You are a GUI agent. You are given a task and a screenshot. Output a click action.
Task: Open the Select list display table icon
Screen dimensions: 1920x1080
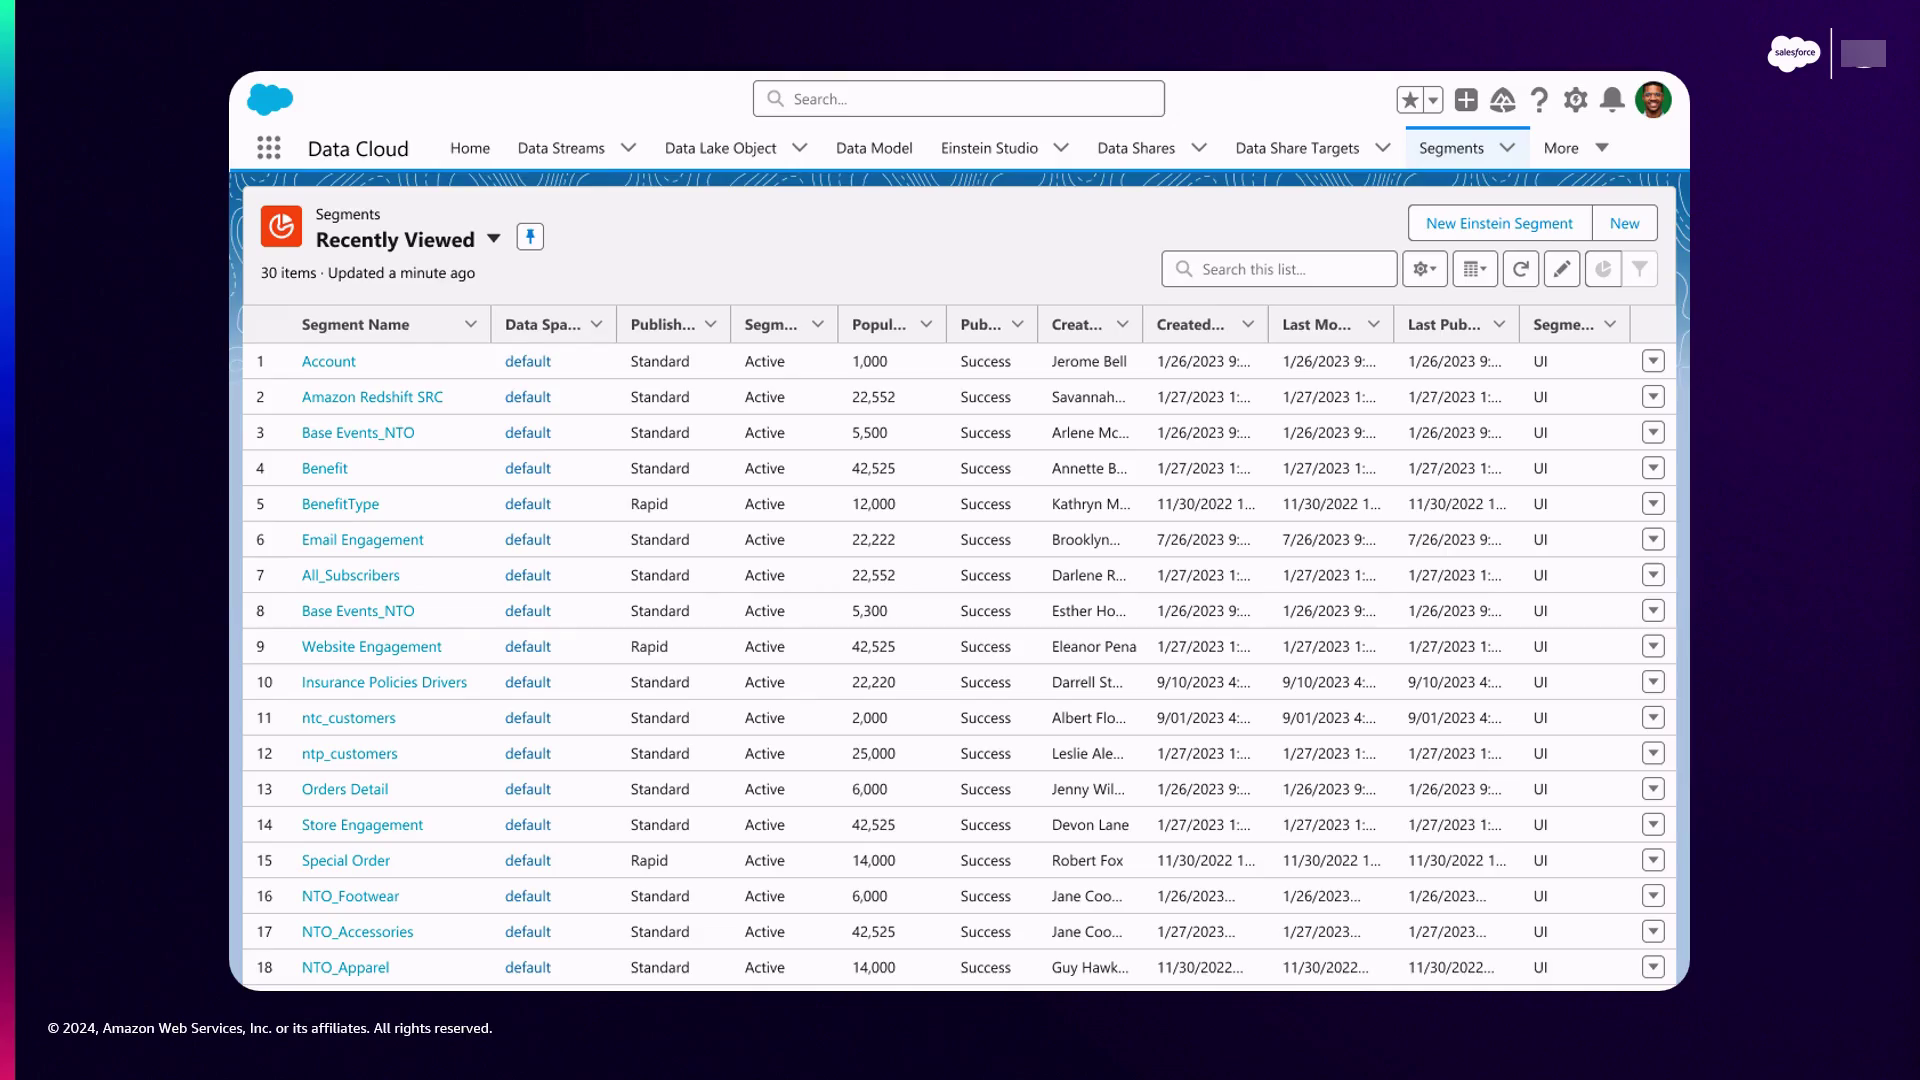[1474, 269]
